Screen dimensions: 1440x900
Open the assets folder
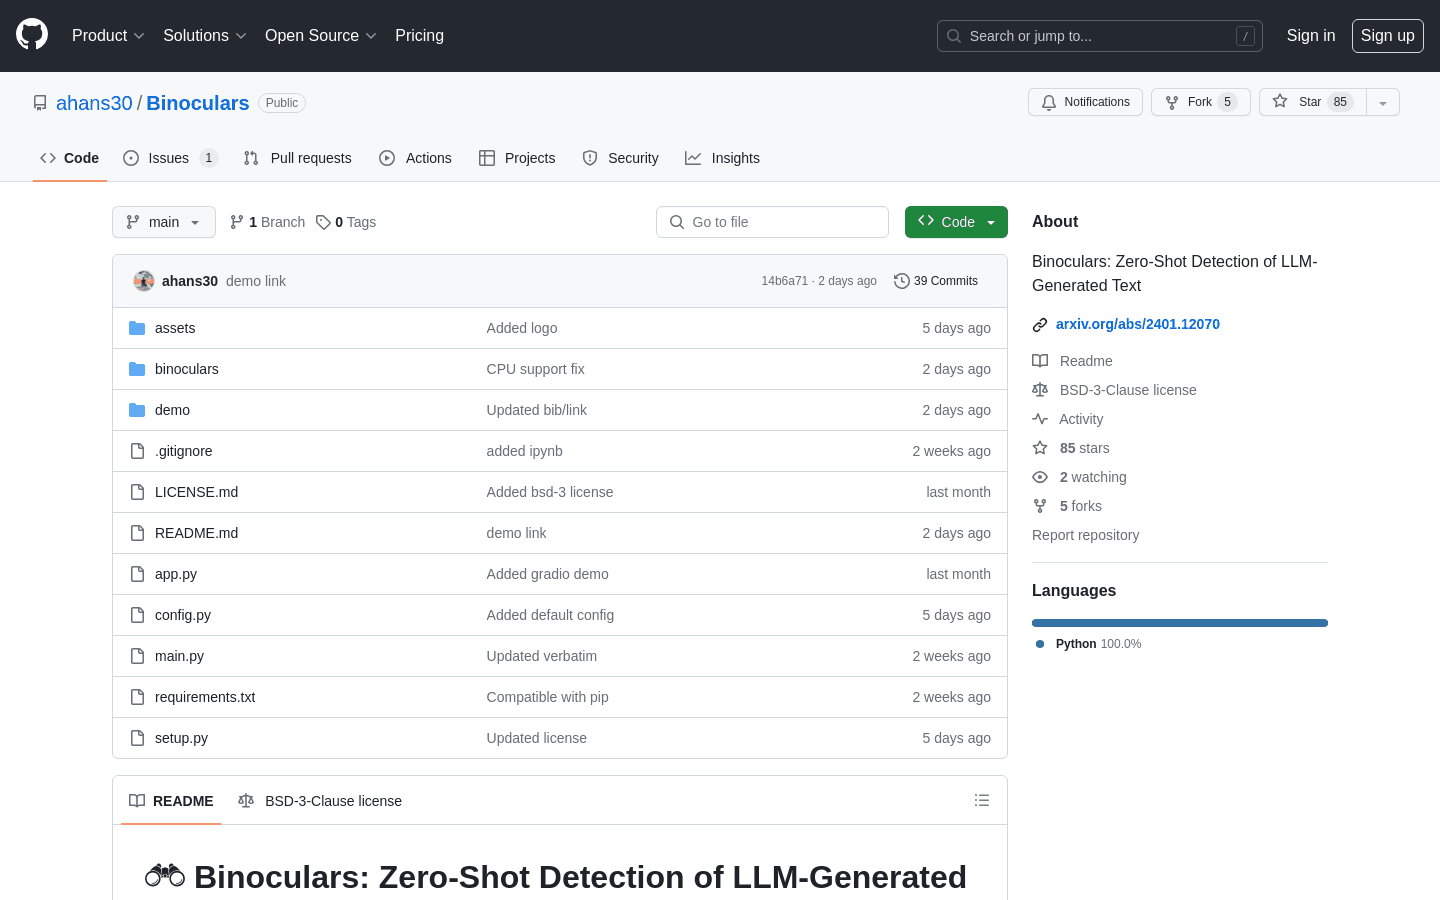click(175, 328)
